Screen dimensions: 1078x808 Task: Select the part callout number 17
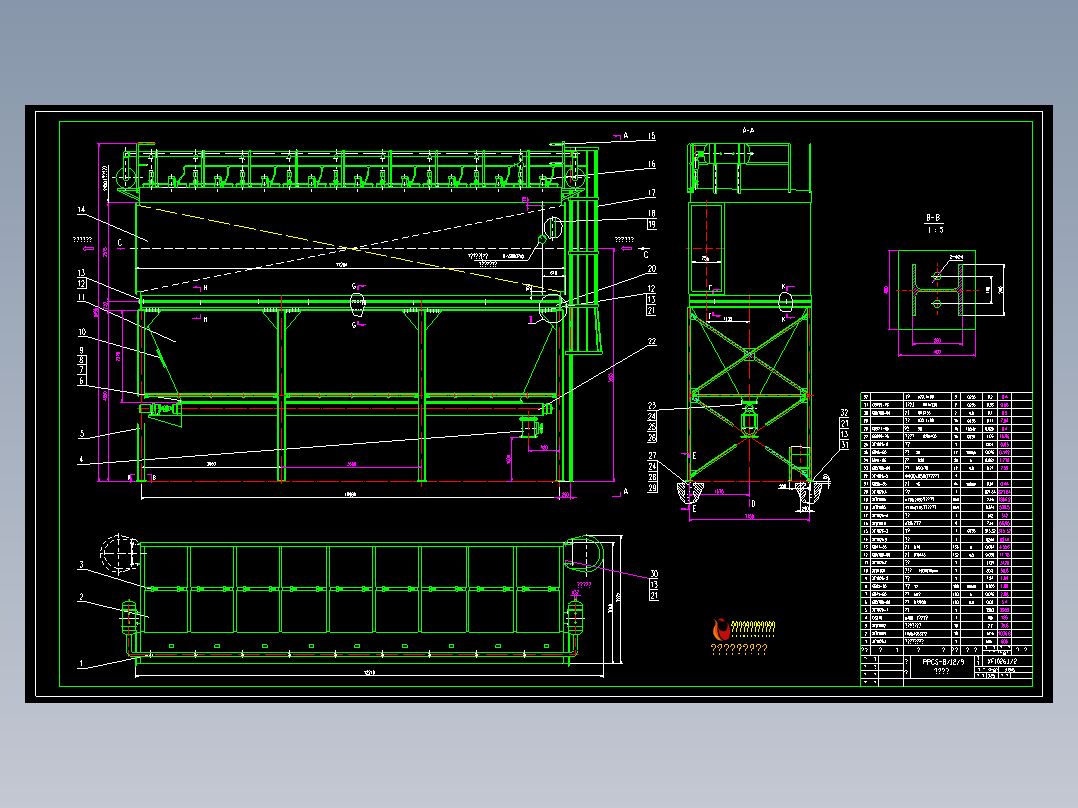click(x=651, y=193)
